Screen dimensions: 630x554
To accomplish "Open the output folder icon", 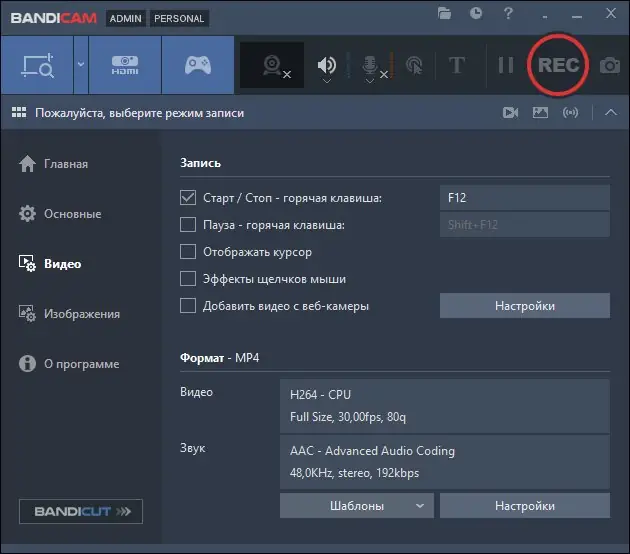I will [444, 14].
